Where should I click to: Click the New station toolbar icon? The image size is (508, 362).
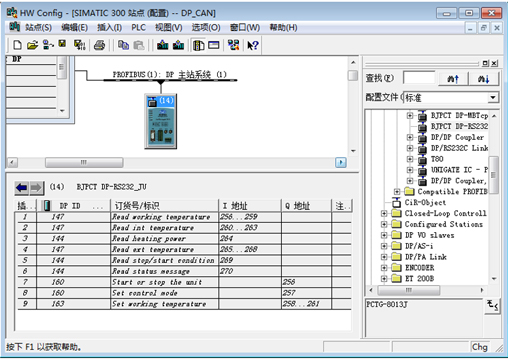(17, 45)
